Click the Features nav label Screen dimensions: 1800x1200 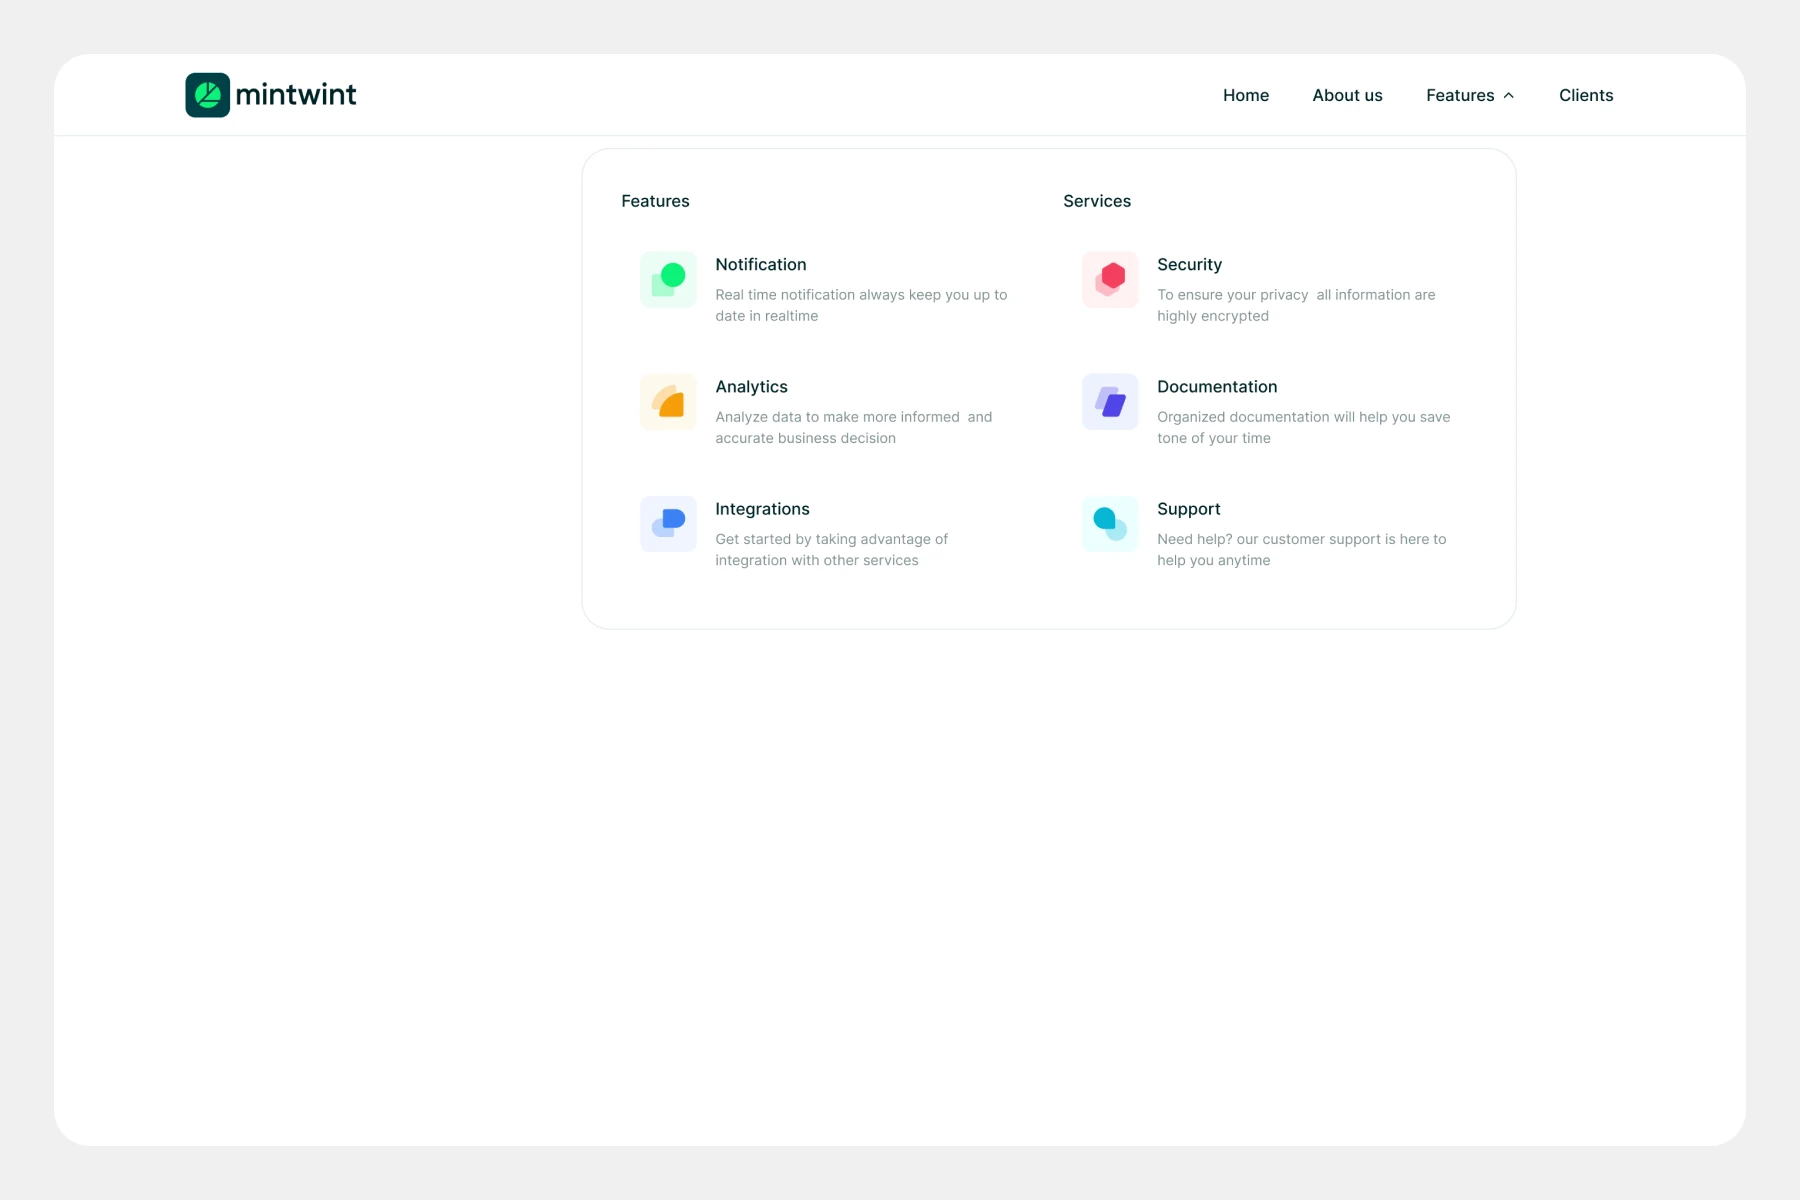(x=1459, y=95)
